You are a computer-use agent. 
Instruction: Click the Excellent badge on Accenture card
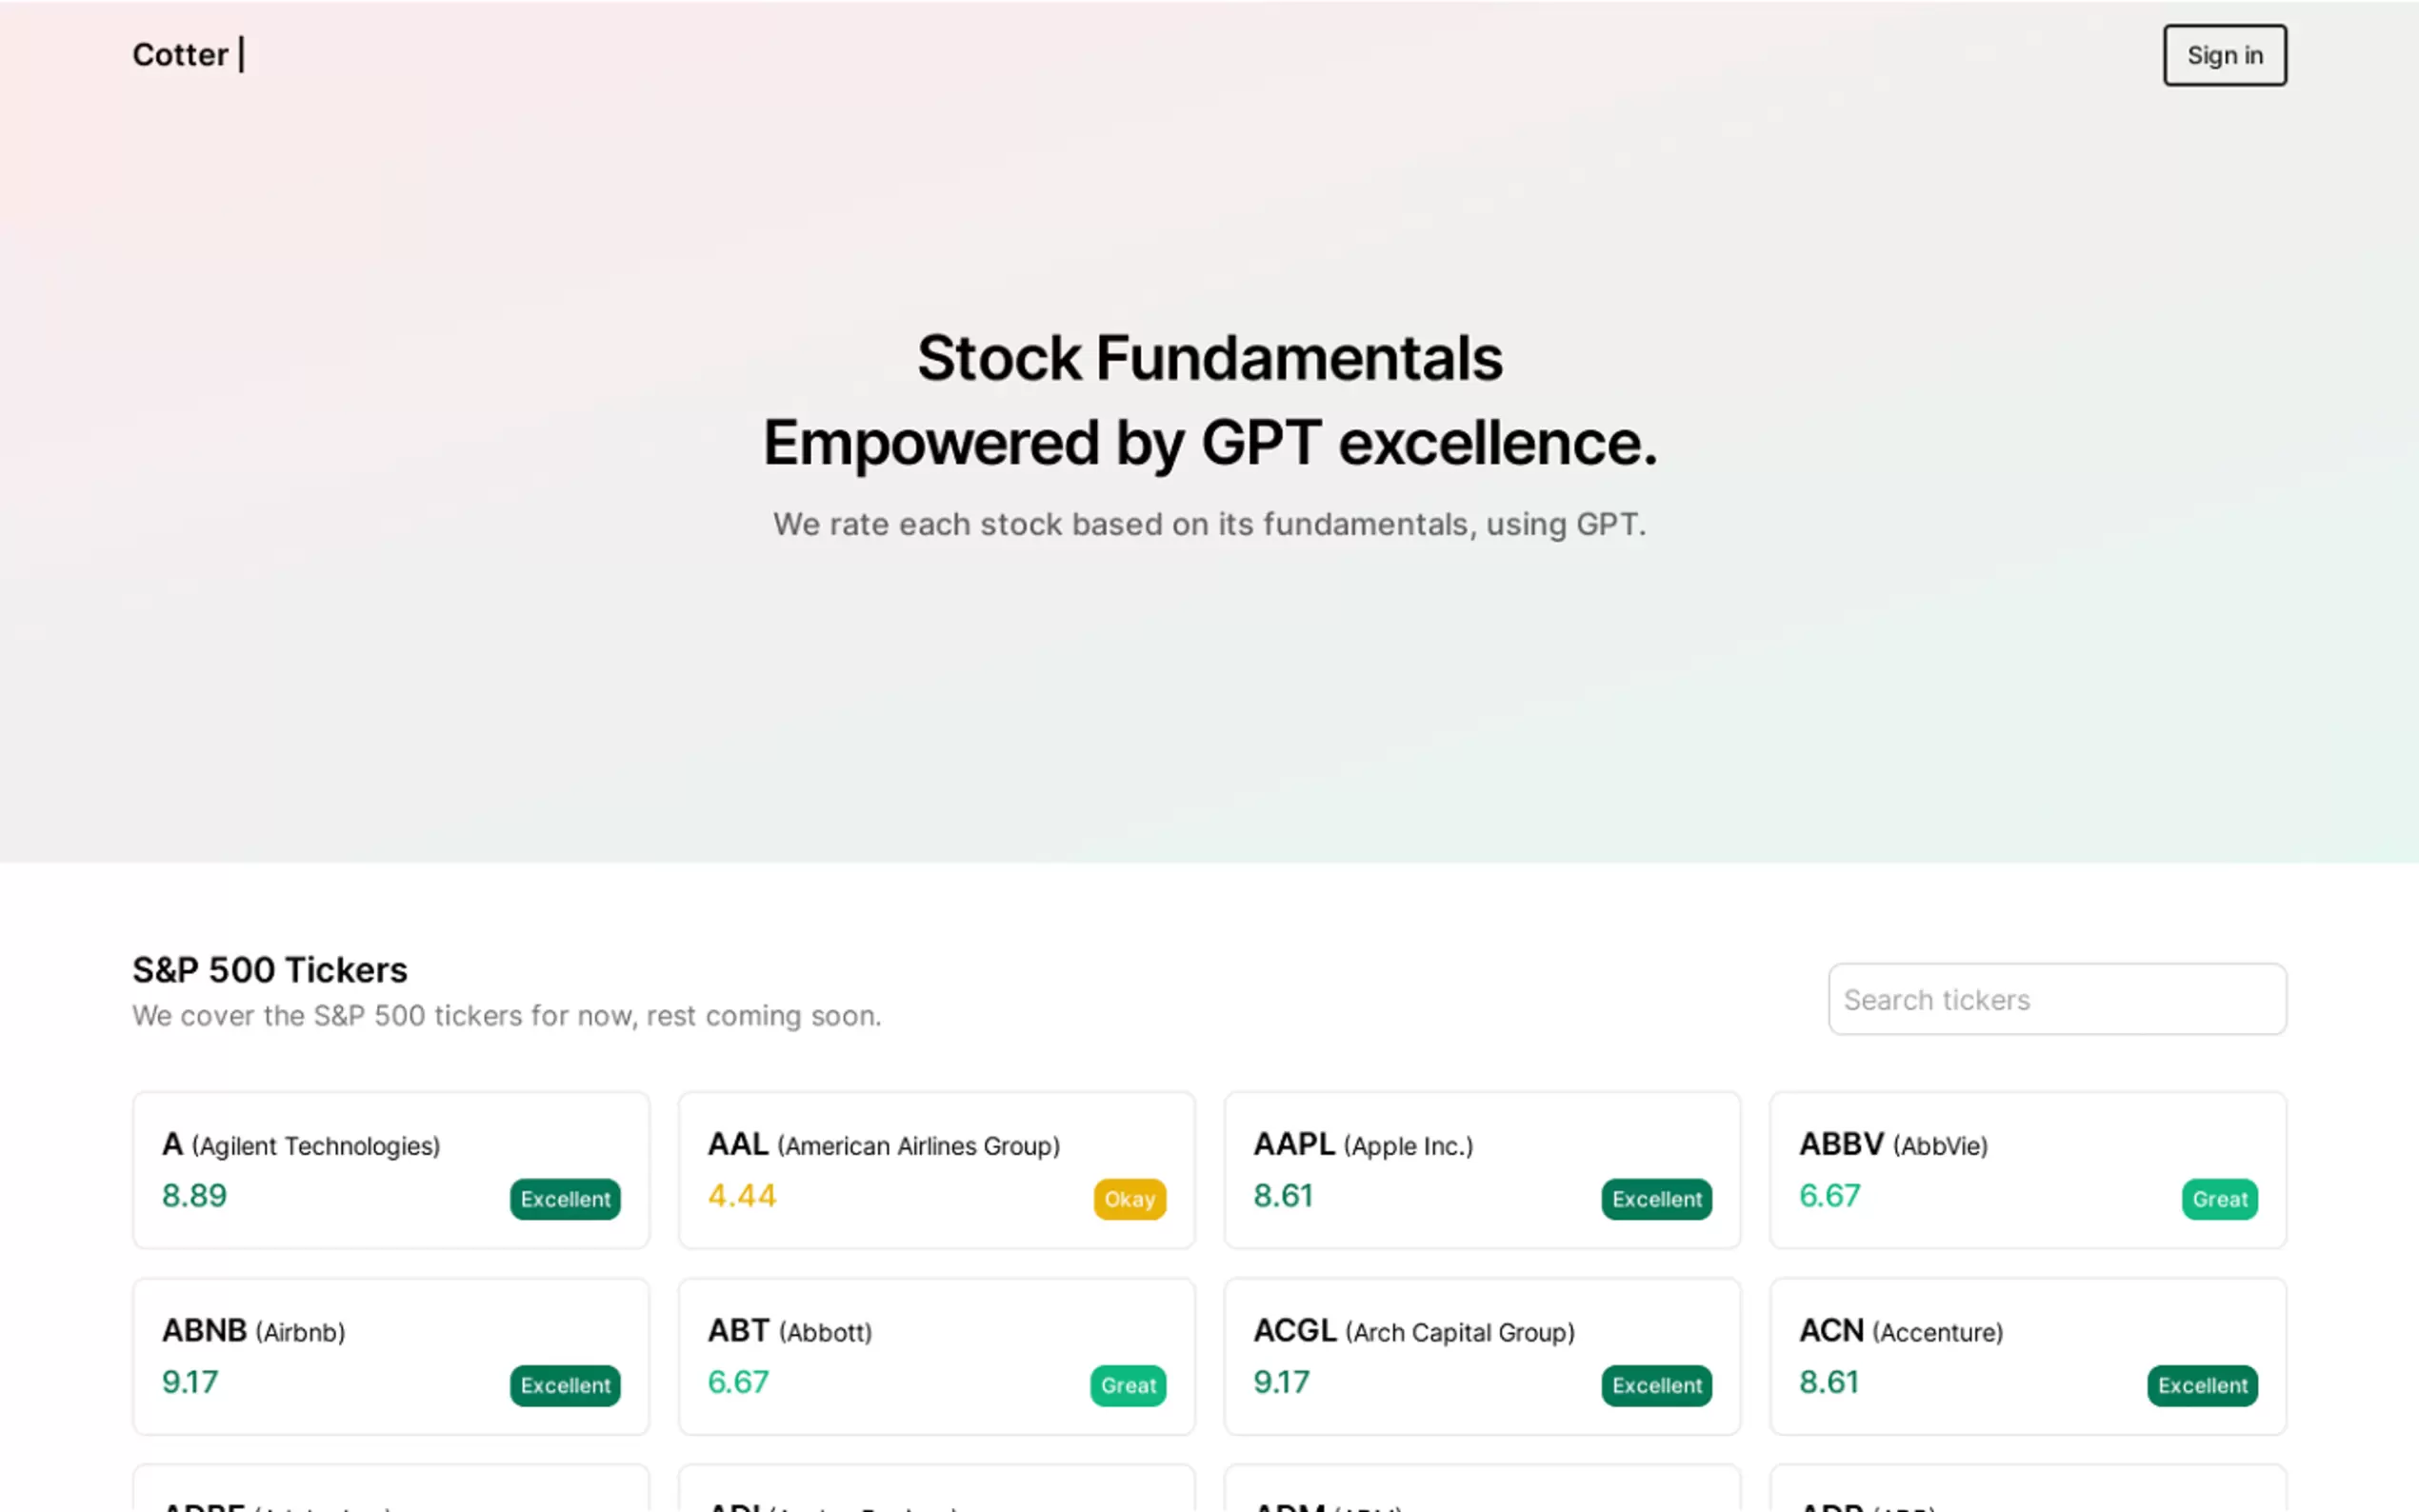(x=2202, y=1386)
